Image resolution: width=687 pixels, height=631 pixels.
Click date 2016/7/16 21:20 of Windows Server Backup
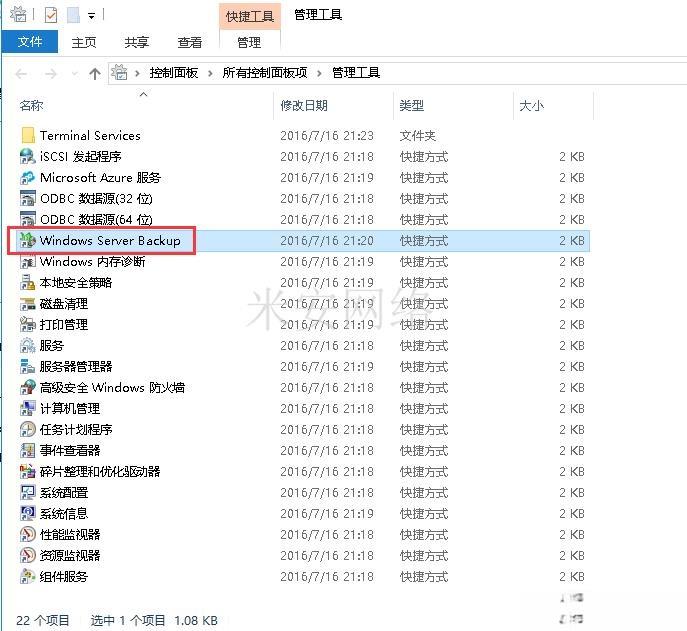pyautogui.click(x=327, y=241)
